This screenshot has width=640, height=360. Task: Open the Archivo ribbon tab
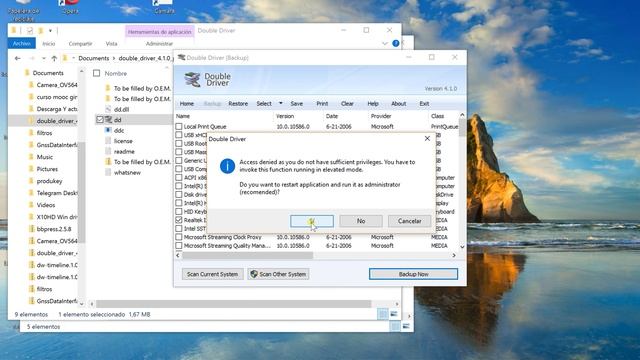point(22,43)
